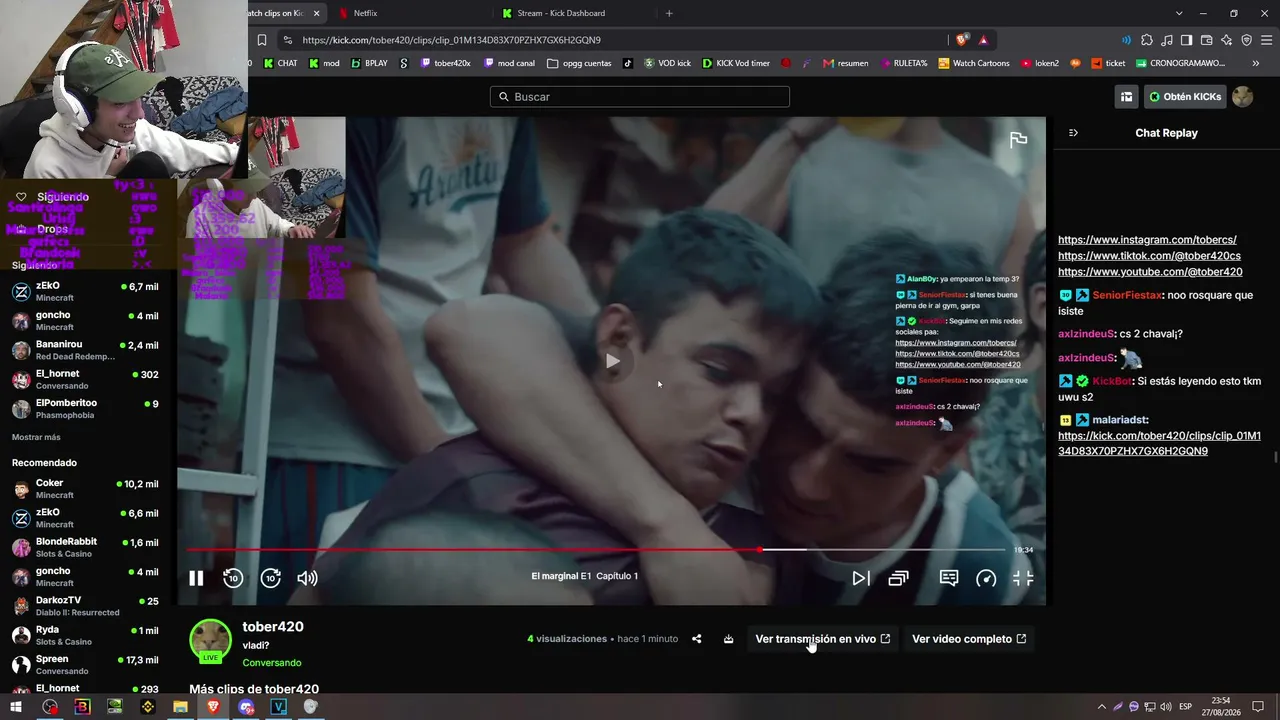Open the Brave Wallet icon
Image resolution: width=1280 pixels, height=720 pixels.
click(1207, 40)
